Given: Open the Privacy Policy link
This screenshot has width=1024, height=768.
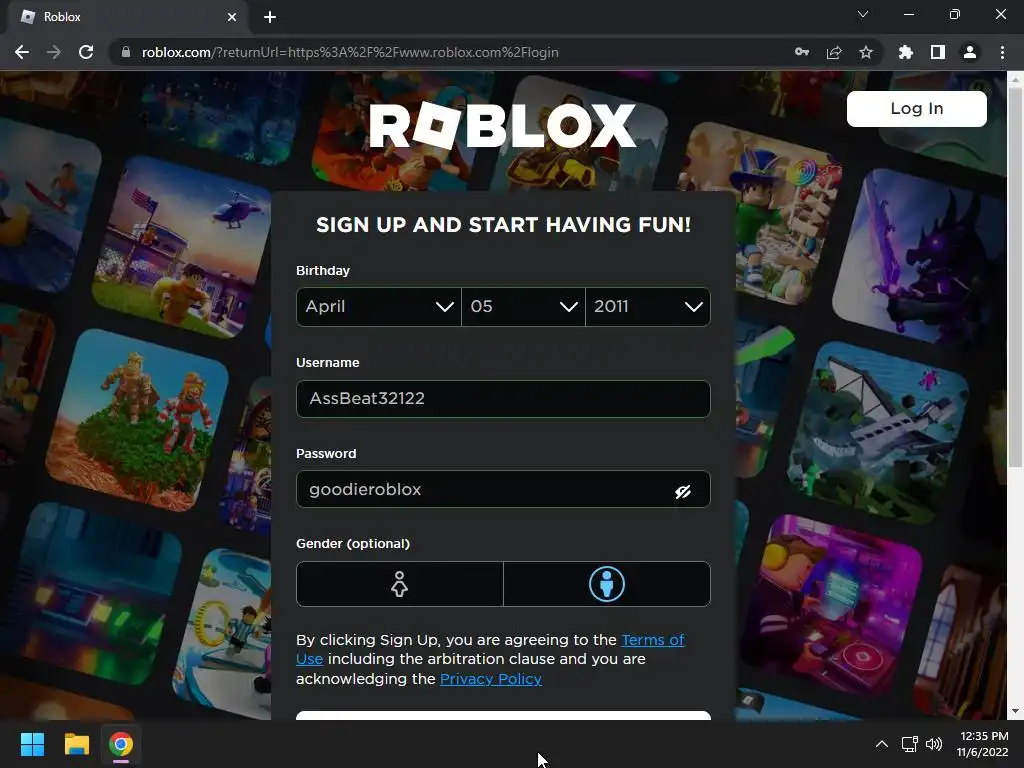Looking at the screenshot, I should [x=491, y=679].
